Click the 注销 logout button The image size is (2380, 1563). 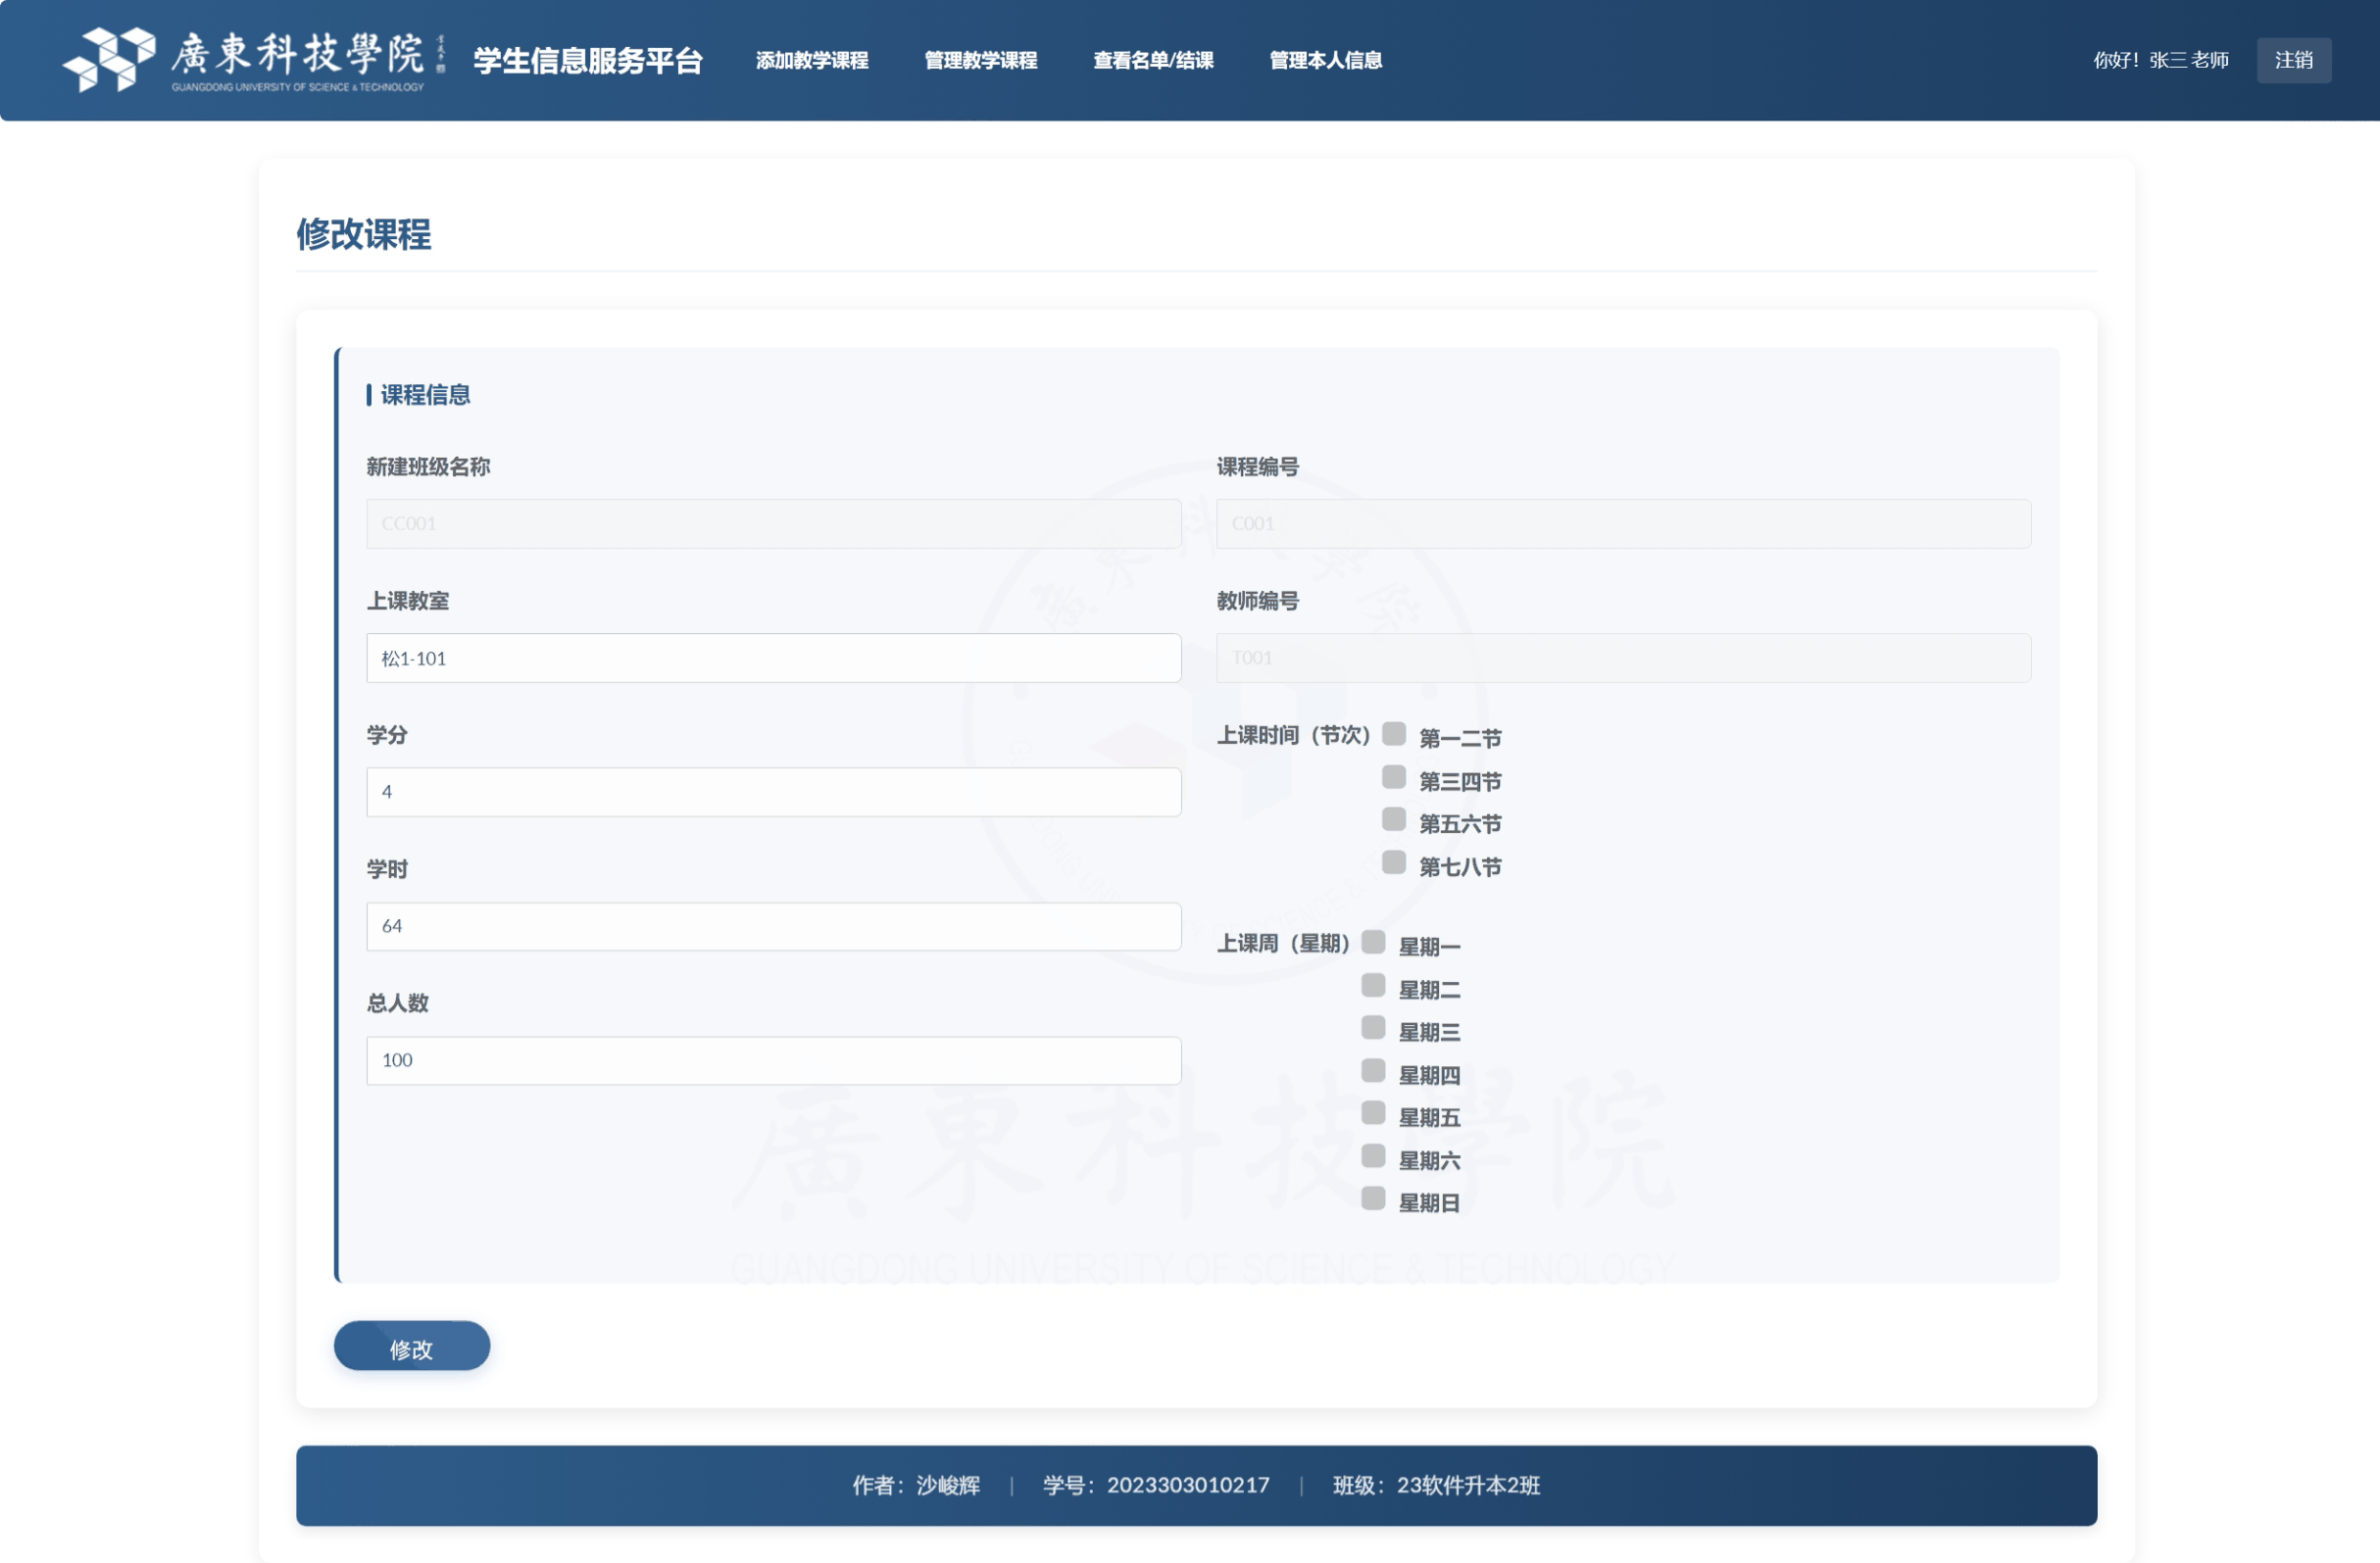[x=2292, y=60]
